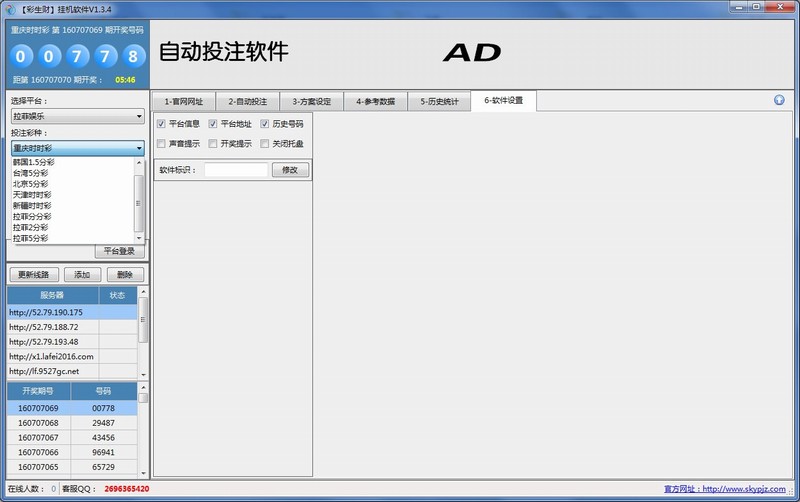This screenshot has height=502, width=800.
Task: Click the 修改 modify button
Action: point(290,170)
